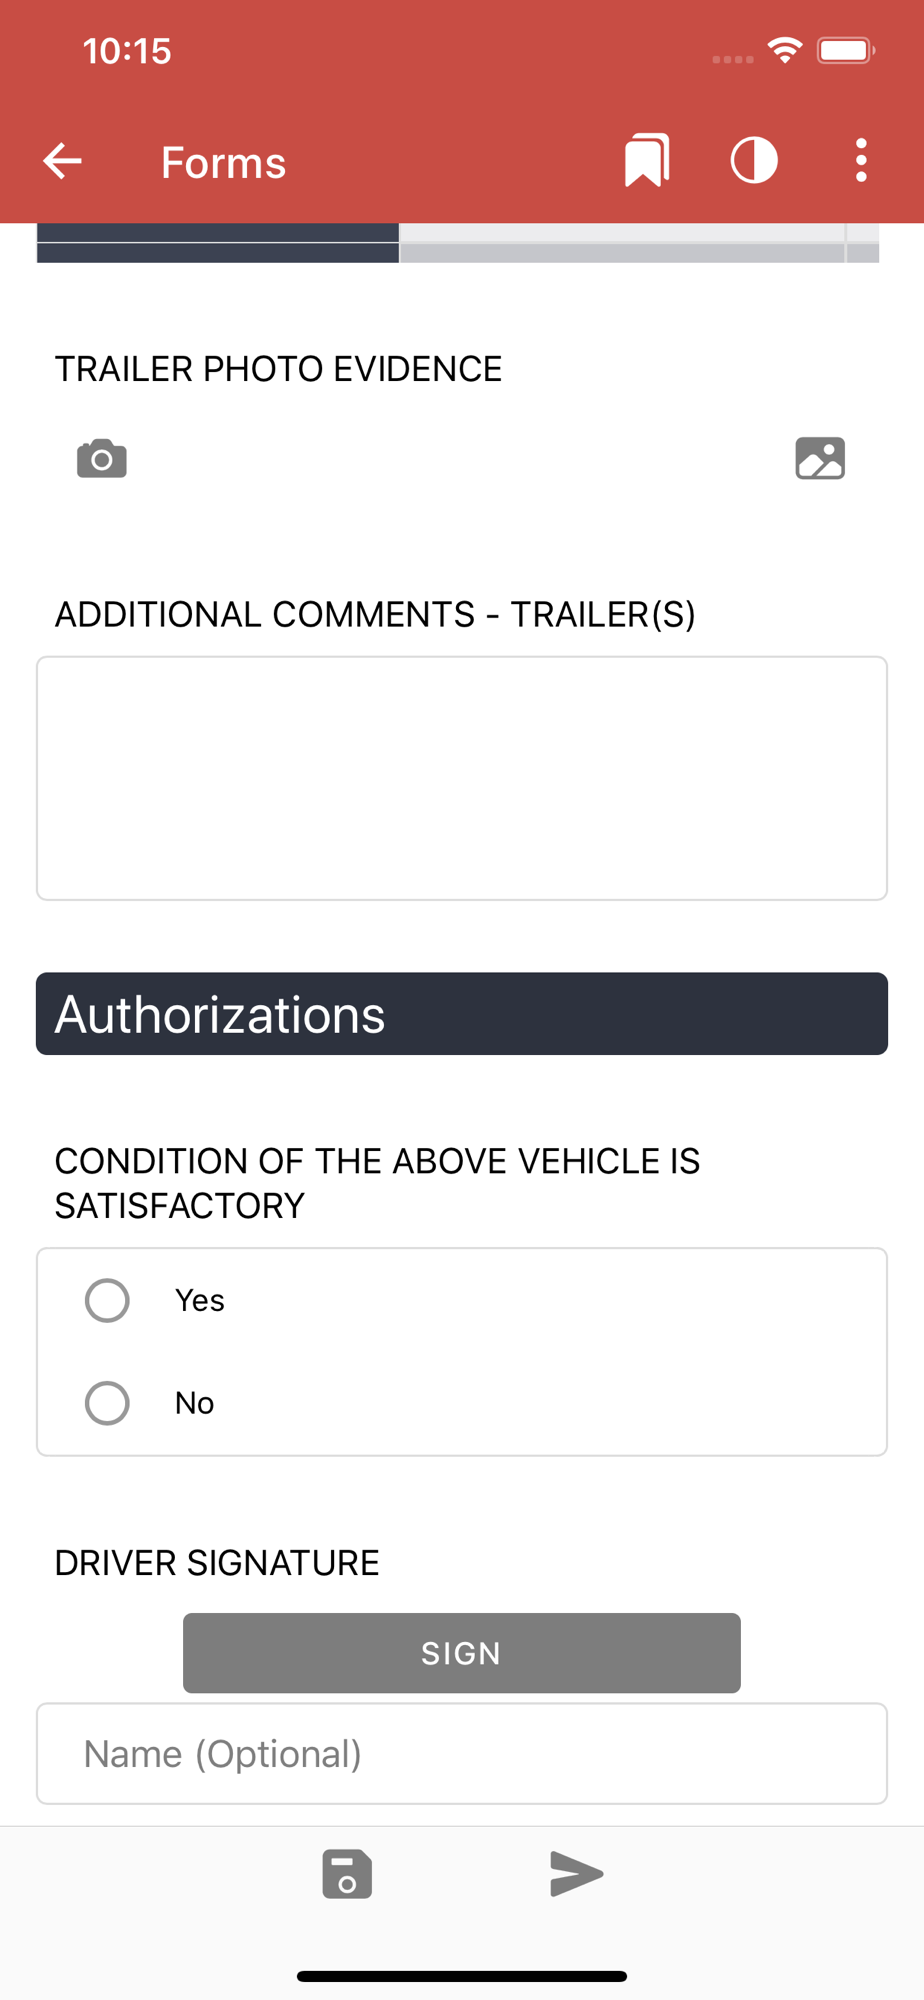Tap the battery indicator in status bar
The height and width of the screenshot is (2000, 924).
[846, 50]
